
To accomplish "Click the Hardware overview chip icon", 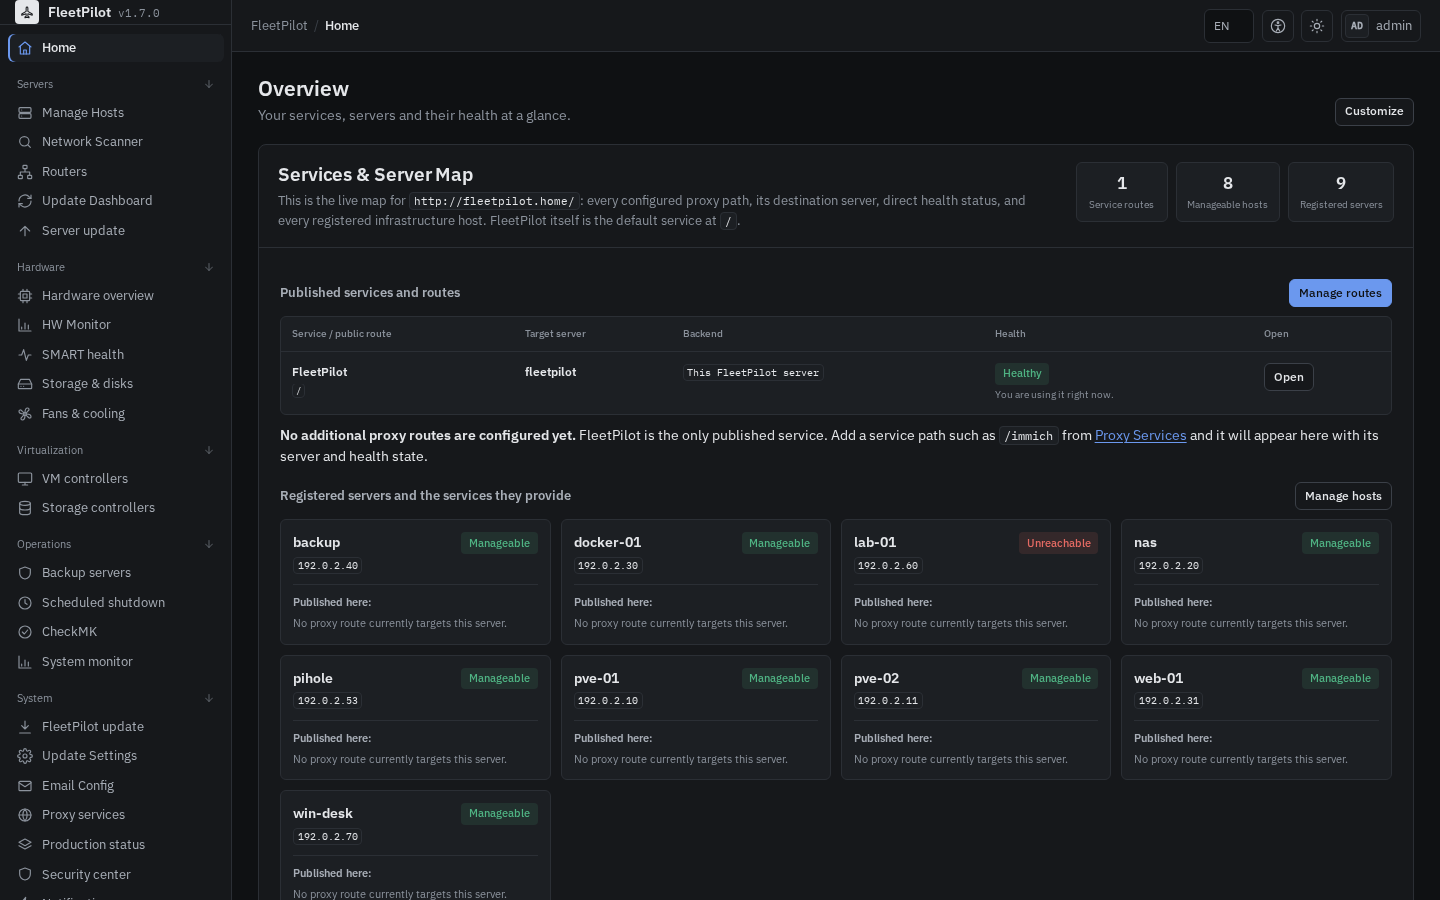I will [x=25, y=296].
